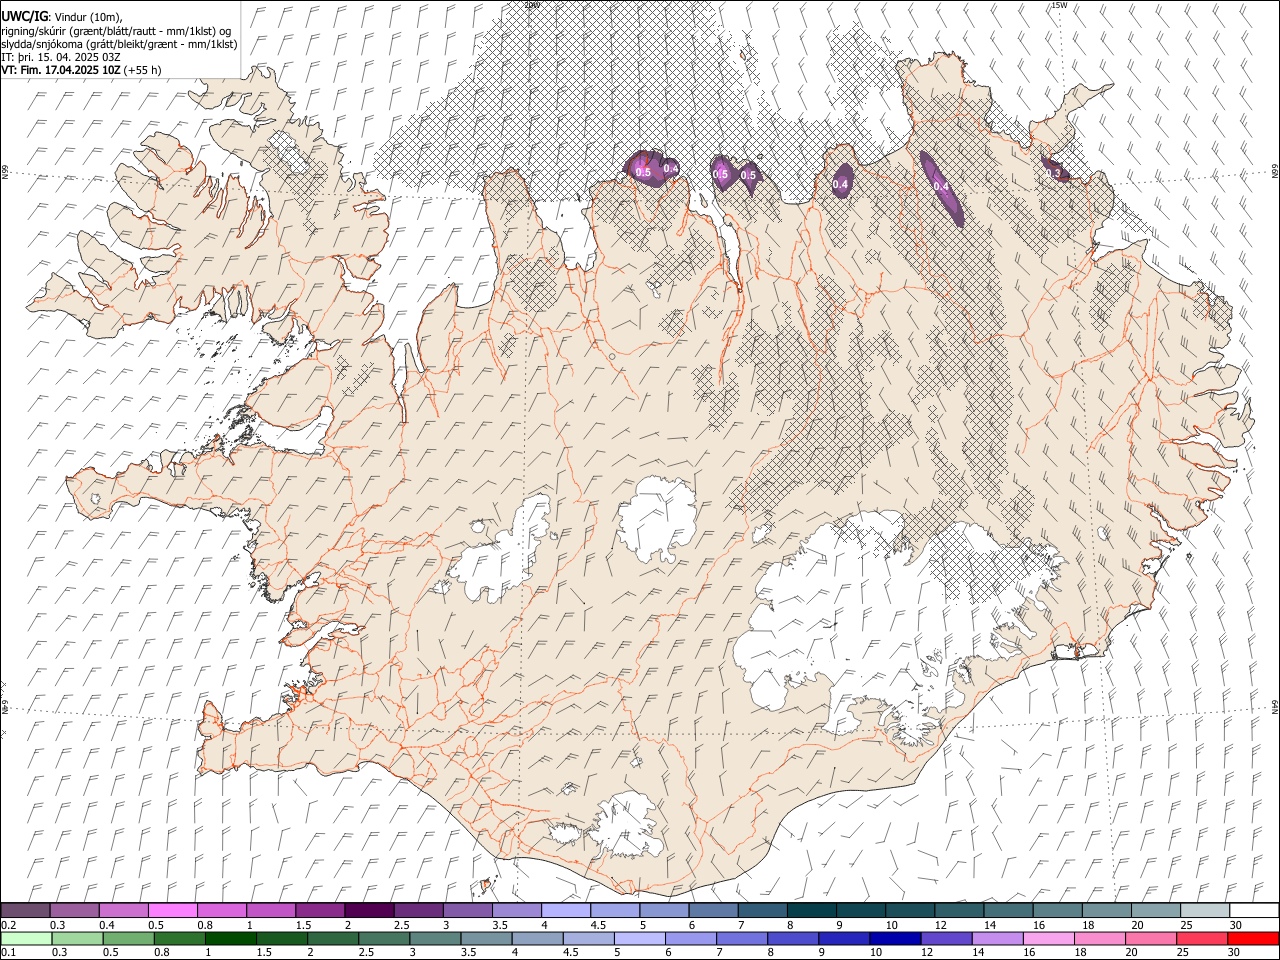Viewport: 1280px width, 960px height.
Task: Click the 0.4 label beside the westernmost 0.5
Action: (x=670, y=168)
